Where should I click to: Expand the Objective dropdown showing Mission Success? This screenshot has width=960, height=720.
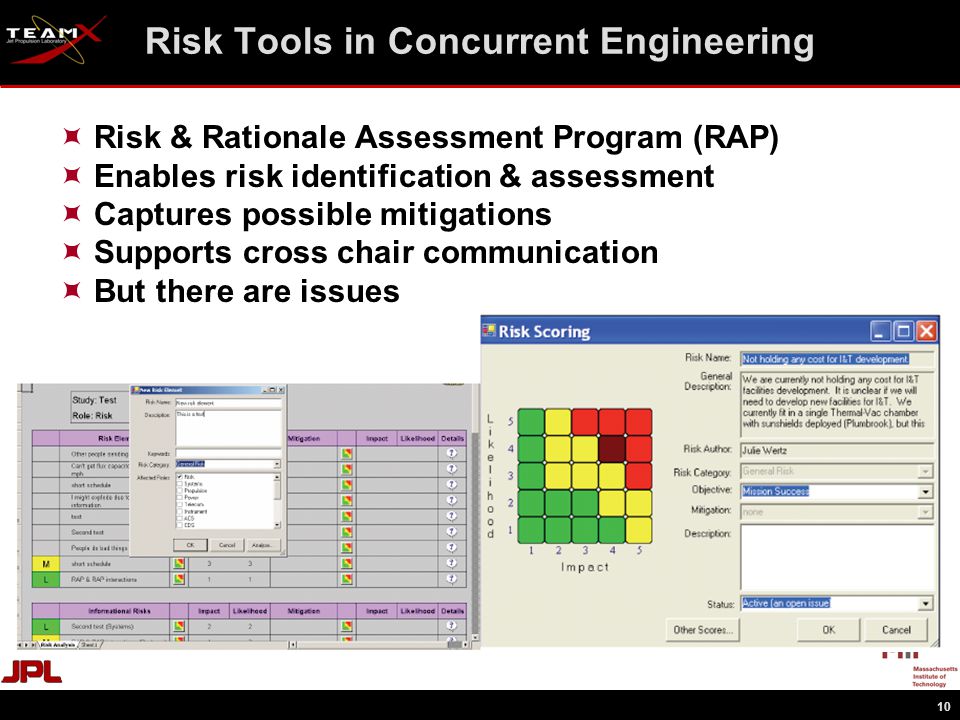tap(925, 491)
